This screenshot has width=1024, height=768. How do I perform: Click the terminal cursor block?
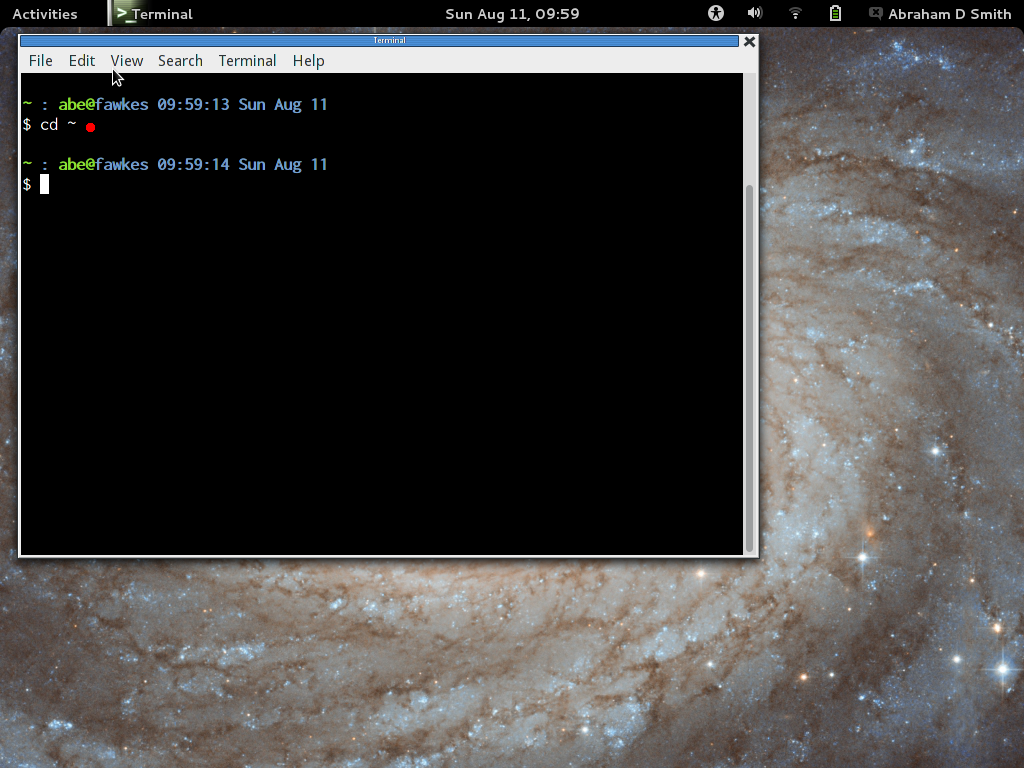(x=44, y=184)
